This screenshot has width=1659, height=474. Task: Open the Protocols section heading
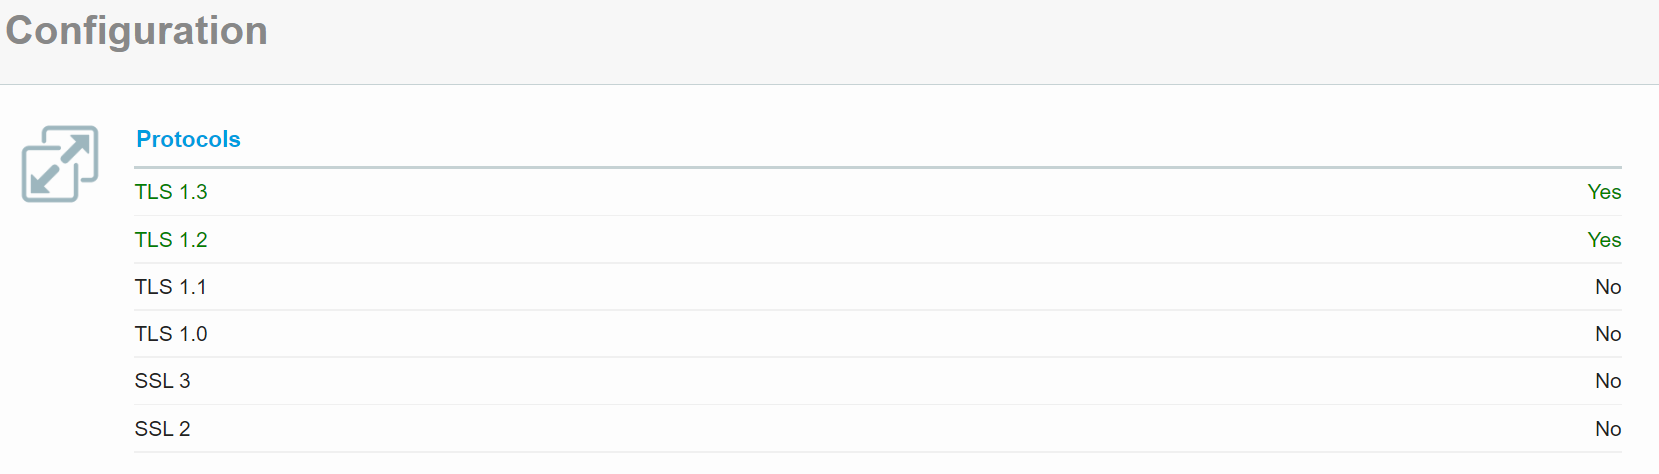pyautogui.click(x=188, y=139)
